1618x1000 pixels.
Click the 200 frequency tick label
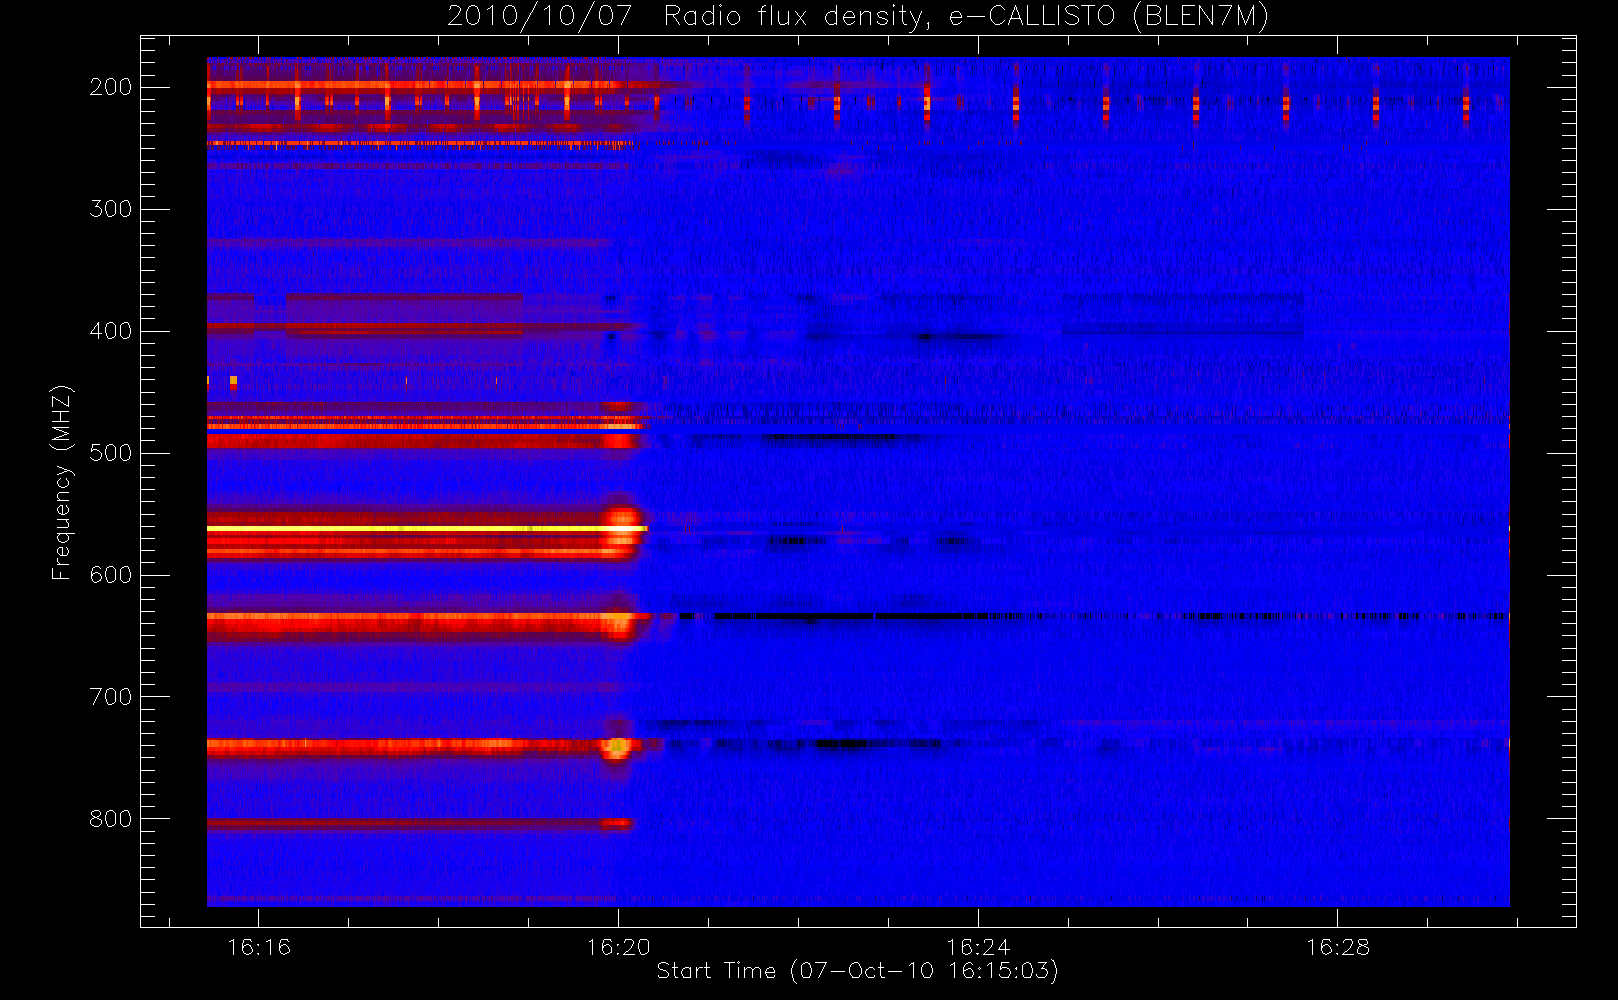point(110,87)
